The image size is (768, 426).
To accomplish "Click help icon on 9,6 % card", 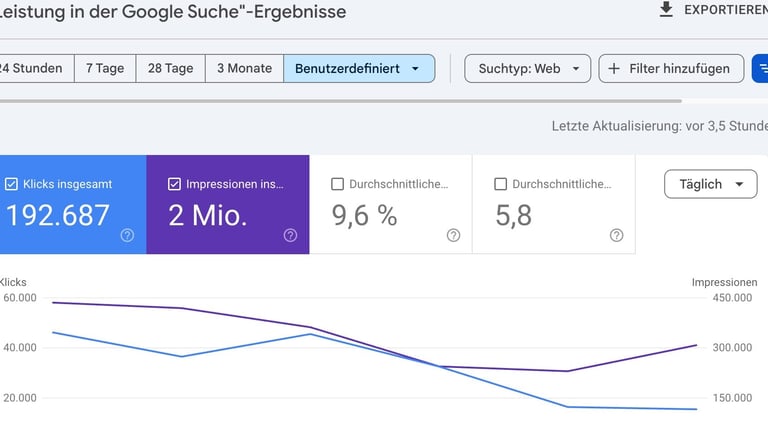I will click(x=453, y=235).
